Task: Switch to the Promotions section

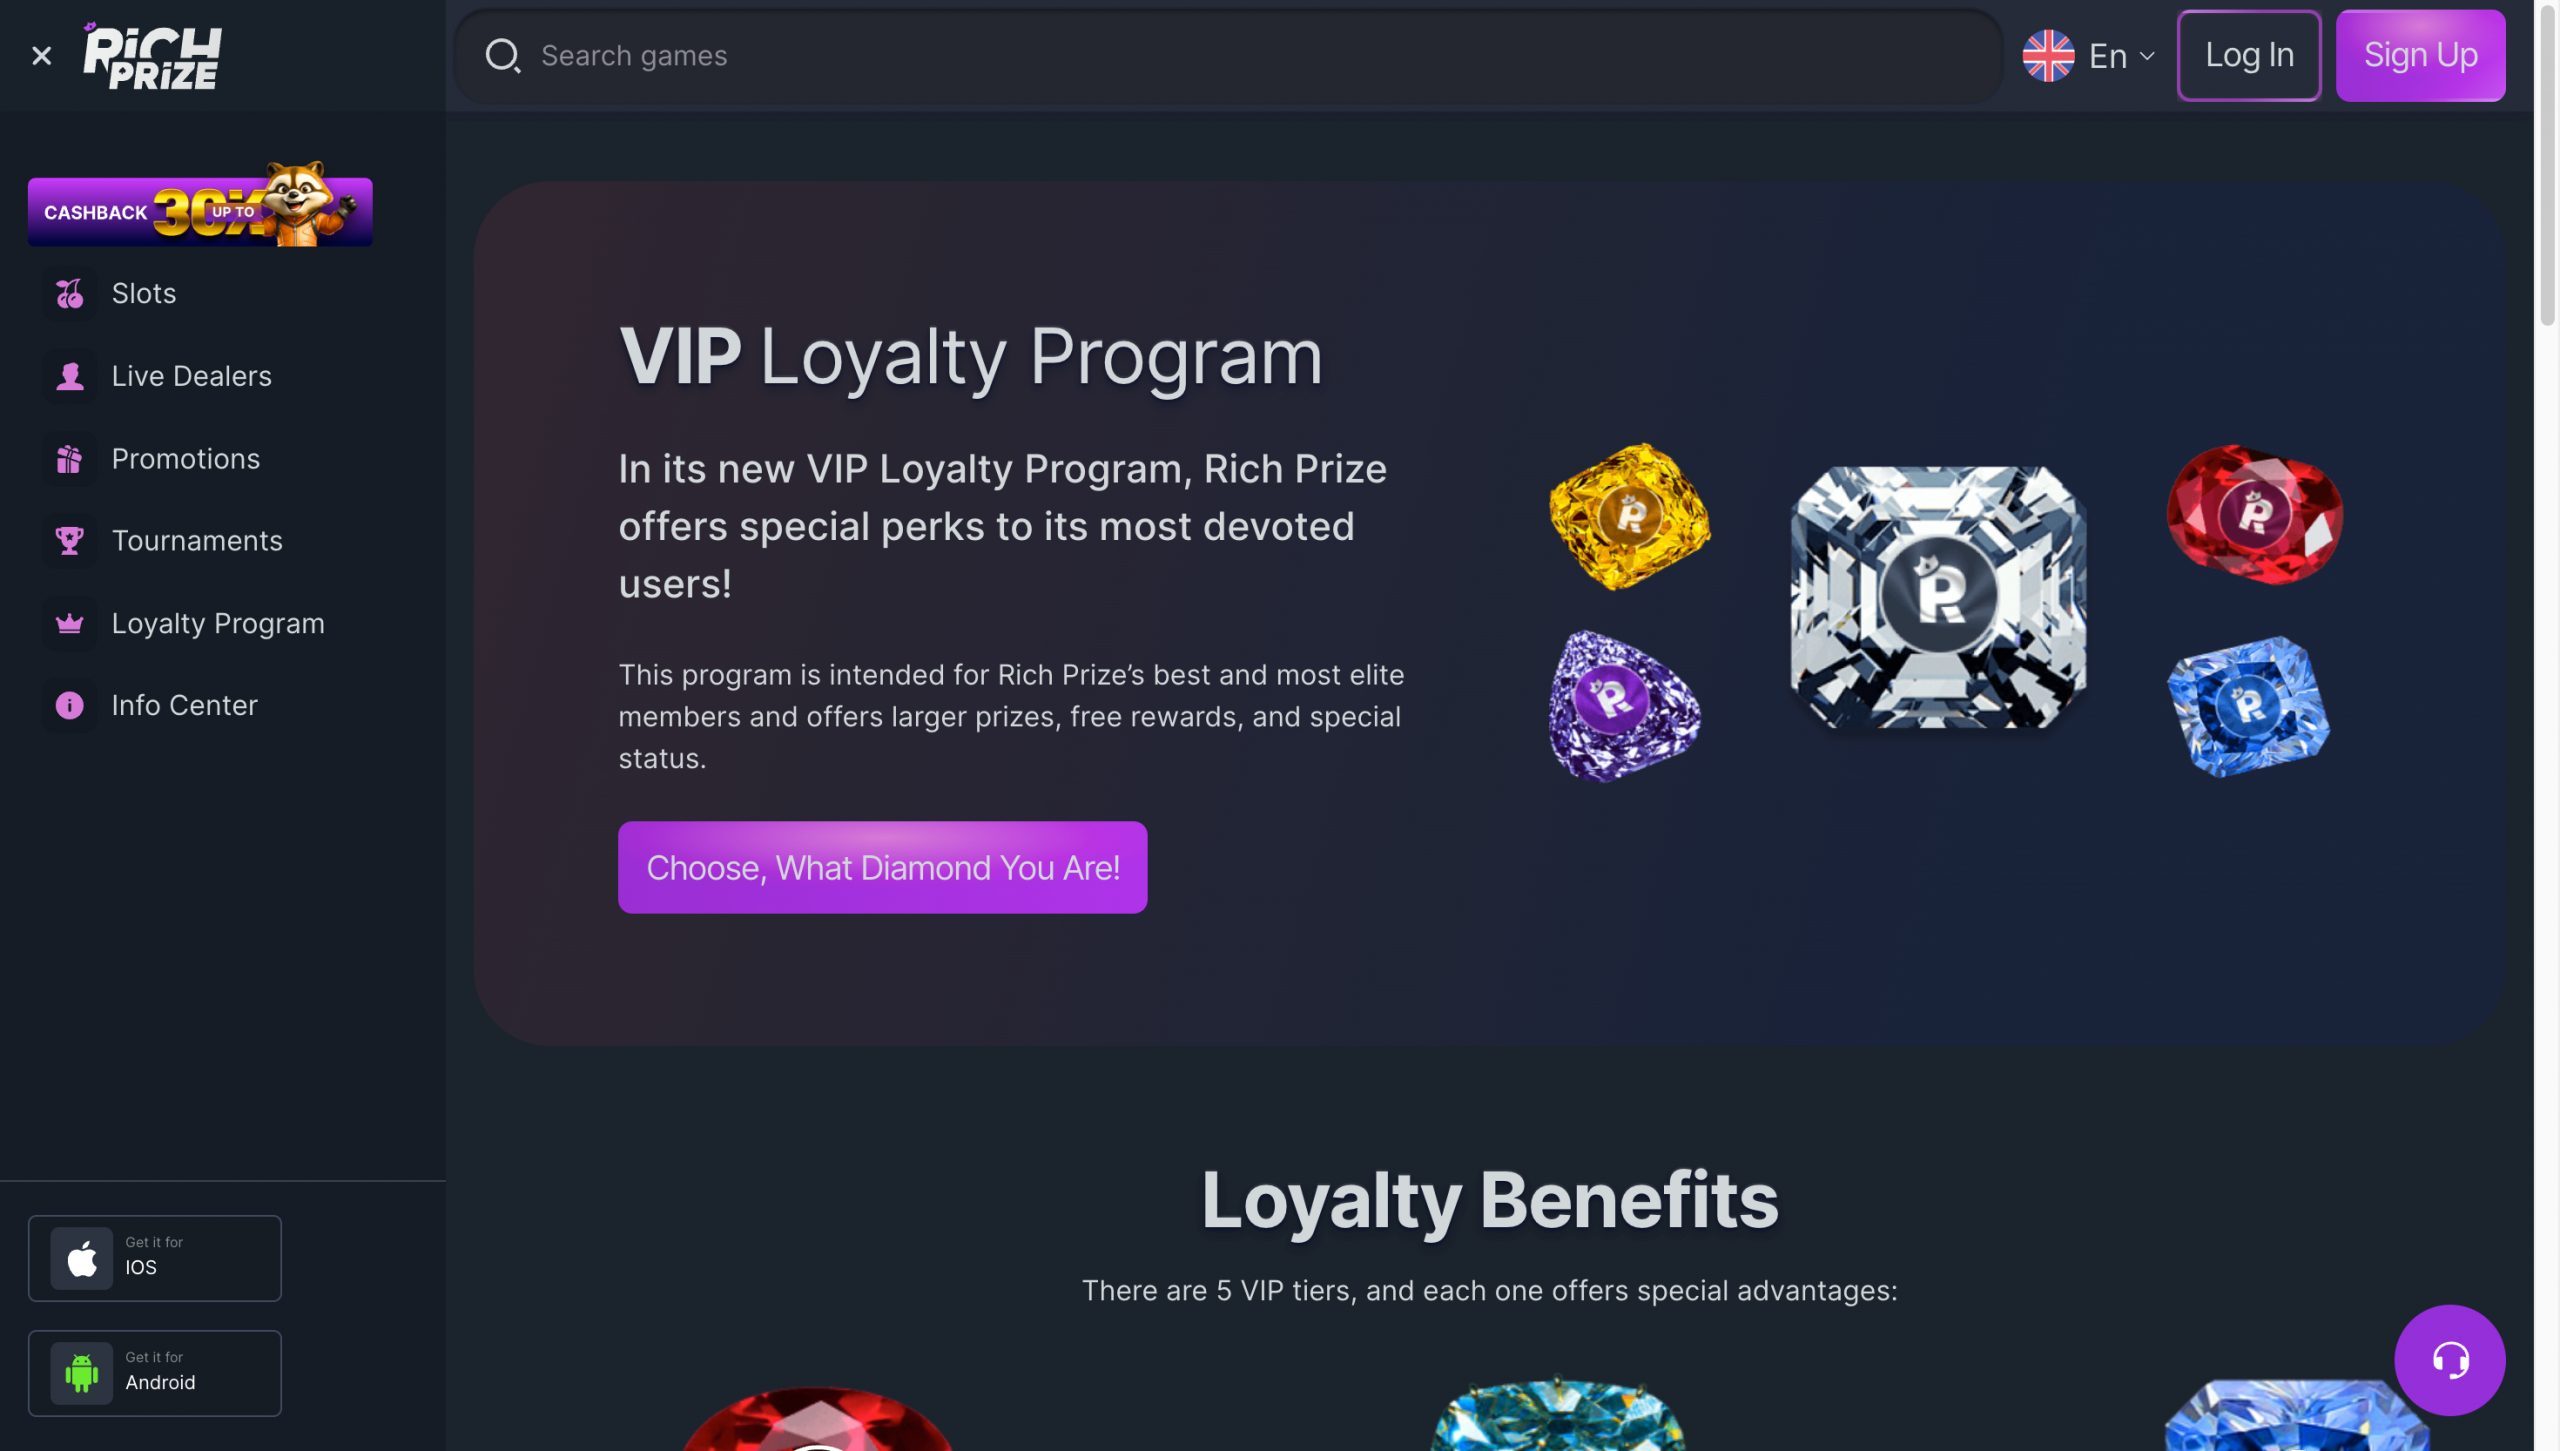Action: click(185, 458)
